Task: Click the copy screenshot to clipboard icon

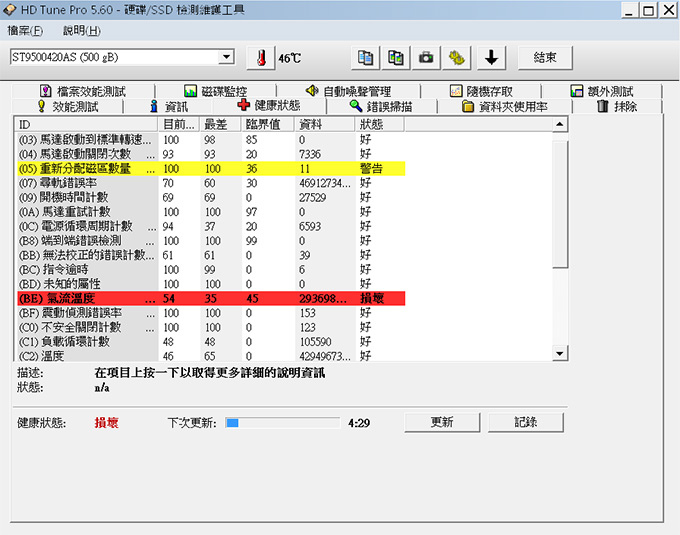Action: coord(396,58)
